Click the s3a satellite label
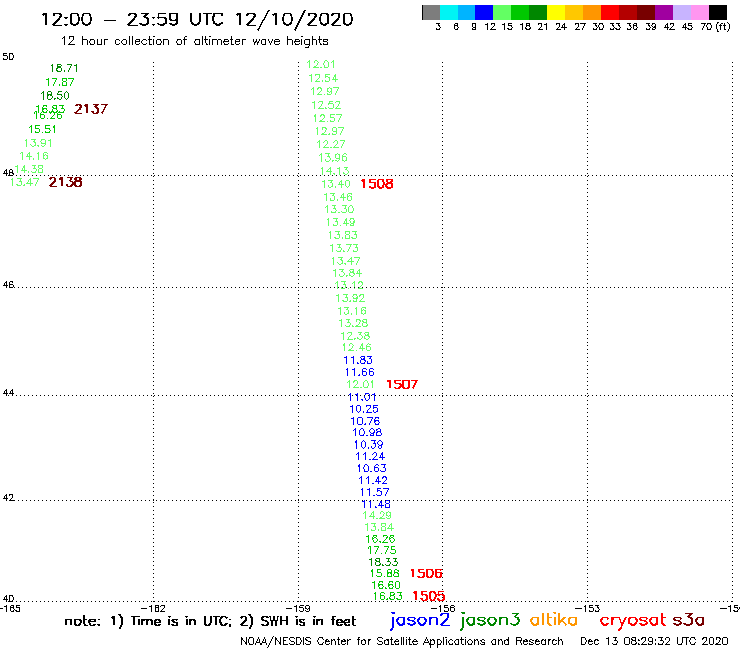Screen dimensions: 740x650 click(689, 620)
